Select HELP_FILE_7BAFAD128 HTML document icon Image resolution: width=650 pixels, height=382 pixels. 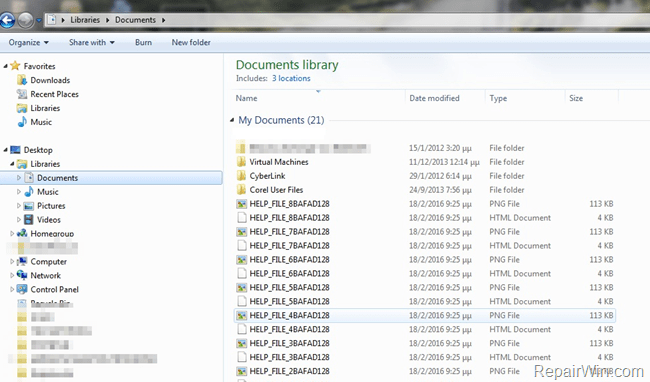coord(241,246)
